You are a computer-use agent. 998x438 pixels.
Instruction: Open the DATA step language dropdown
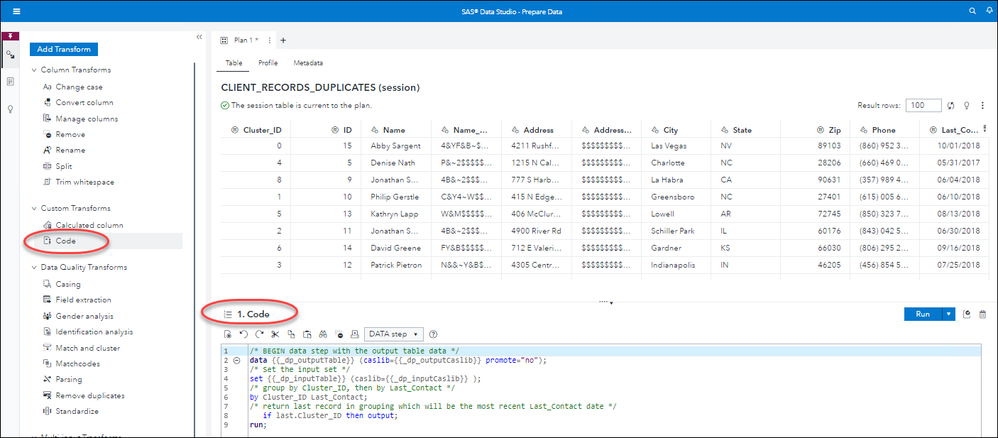(393, 333)
